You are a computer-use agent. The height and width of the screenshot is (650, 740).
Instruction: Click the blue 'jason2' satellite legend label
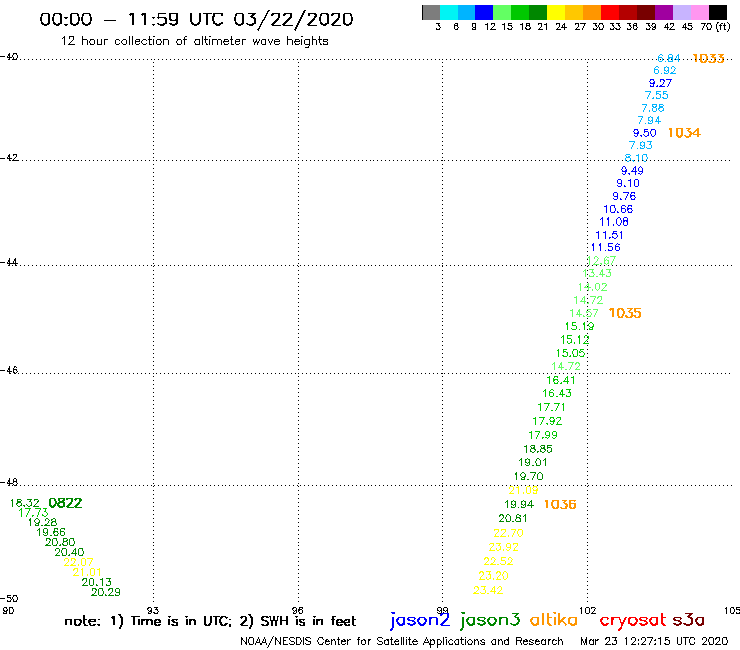click(420, 620)
